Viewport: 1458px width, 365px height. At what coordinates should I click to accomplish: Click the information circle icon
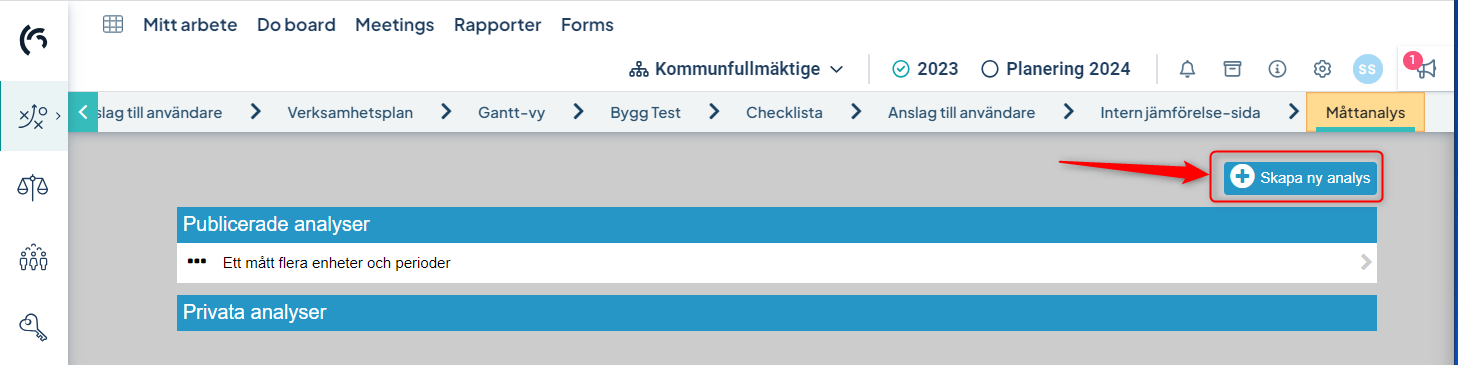tap(1277, 69)
